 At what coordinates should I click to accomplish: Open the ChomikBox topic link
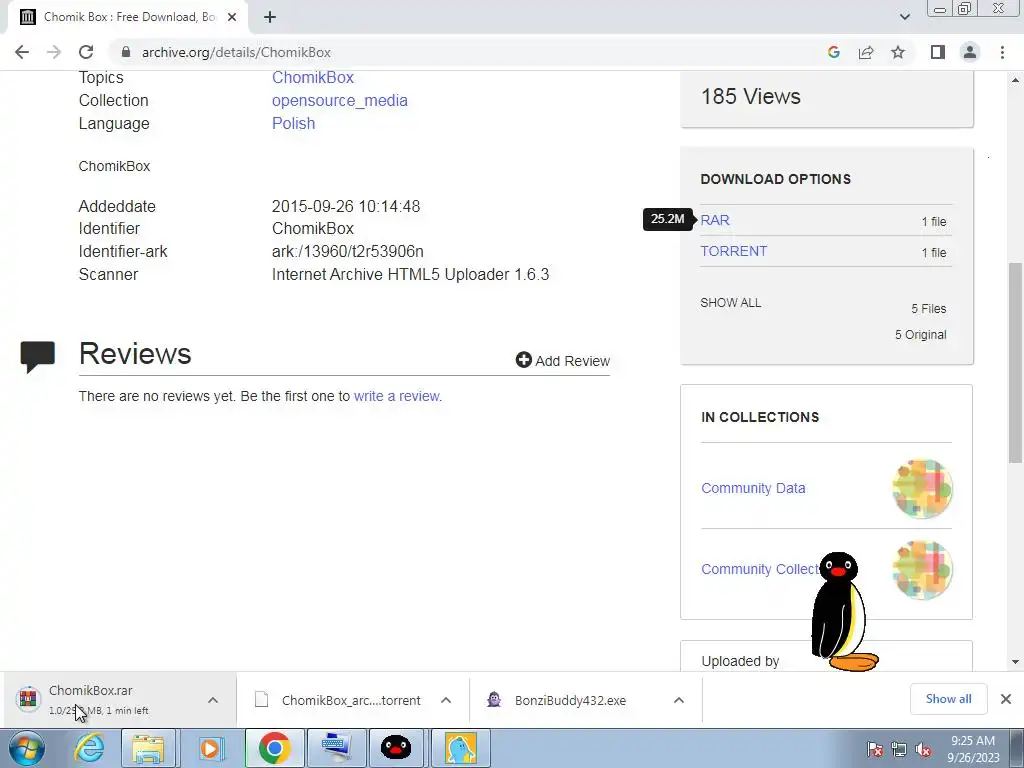click(313, 77)
